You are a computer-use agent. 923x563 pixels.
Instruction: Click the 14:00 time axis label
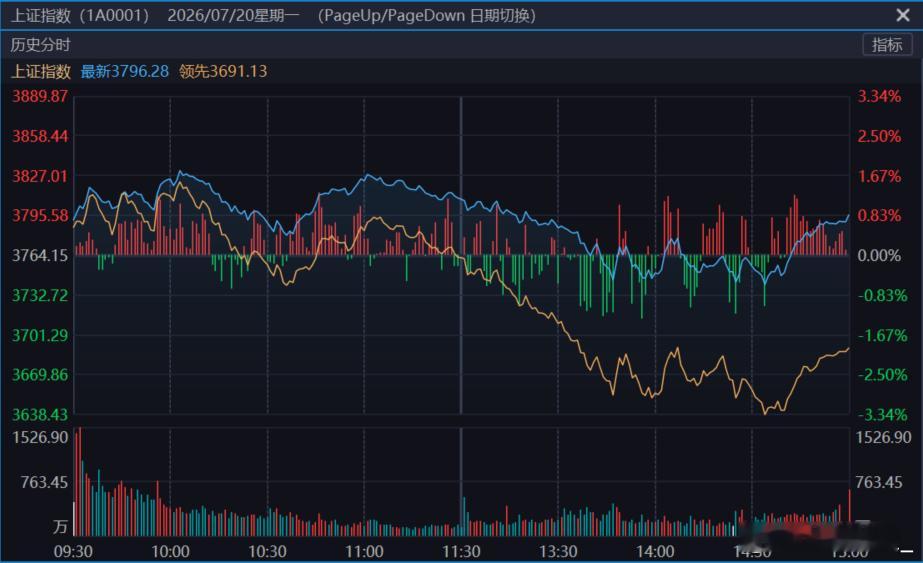tap(655, 552)
